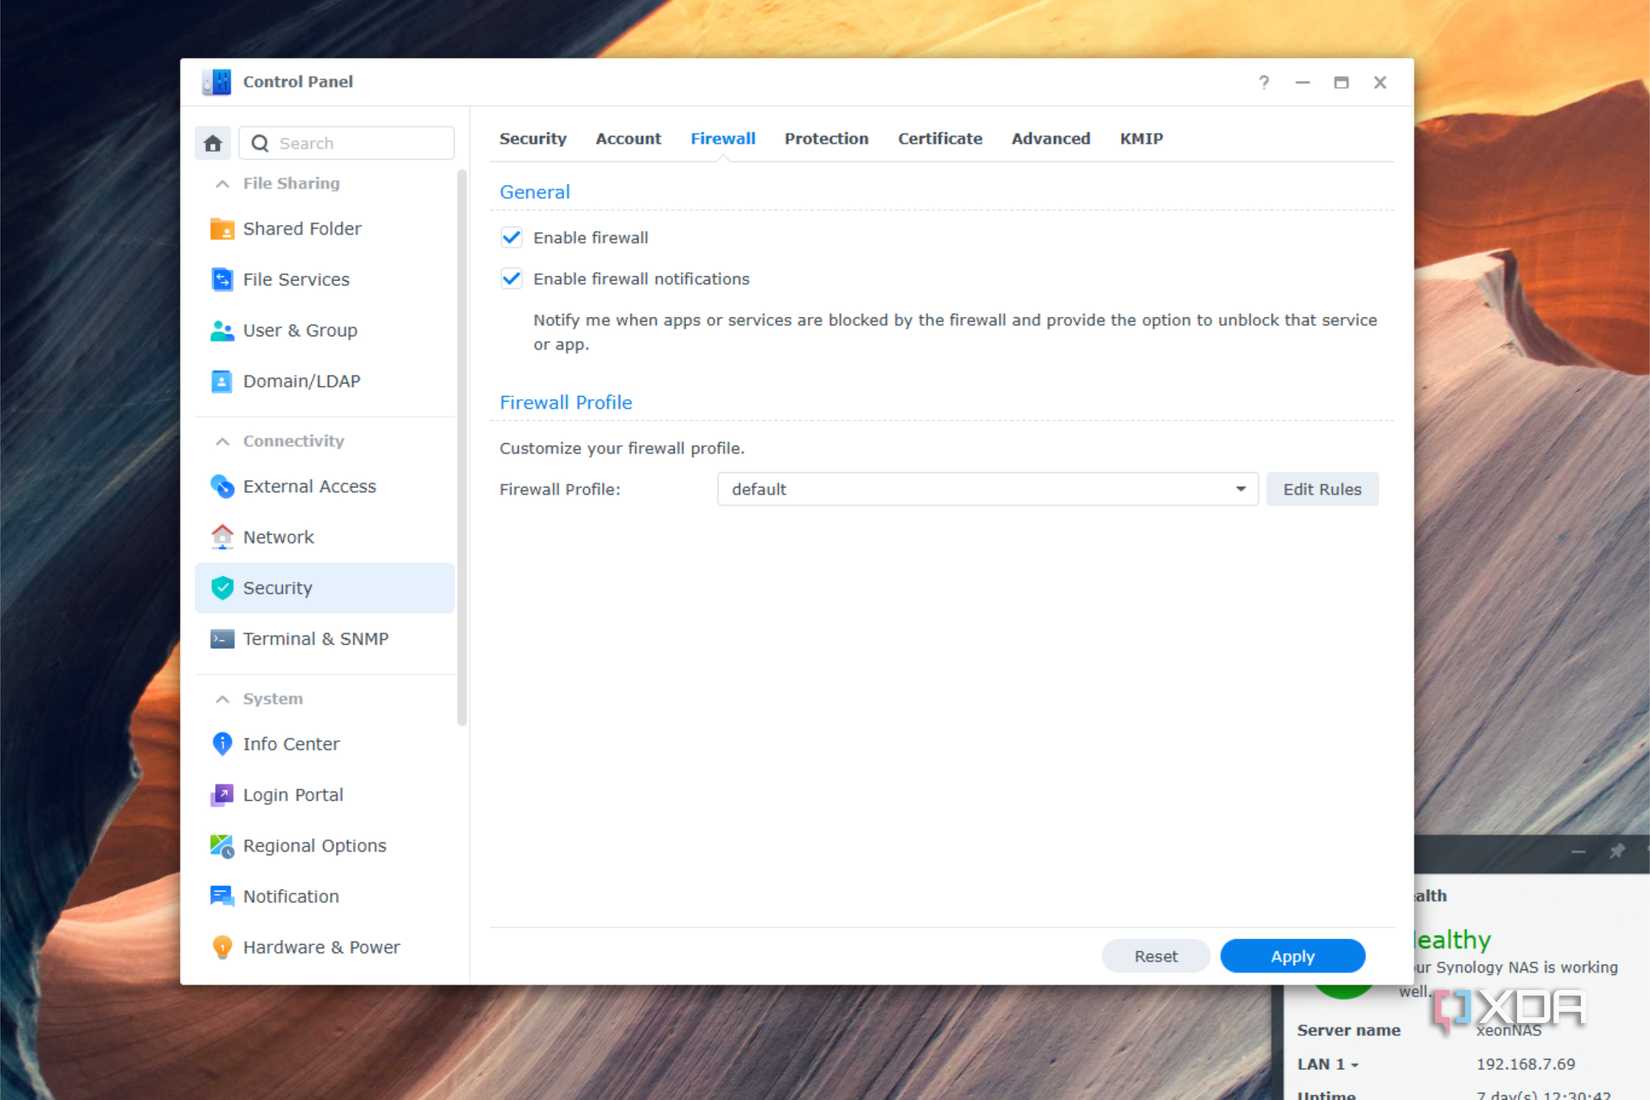Open File Services icon
Screen dimensions: 1650x1100
click(222, 279)
